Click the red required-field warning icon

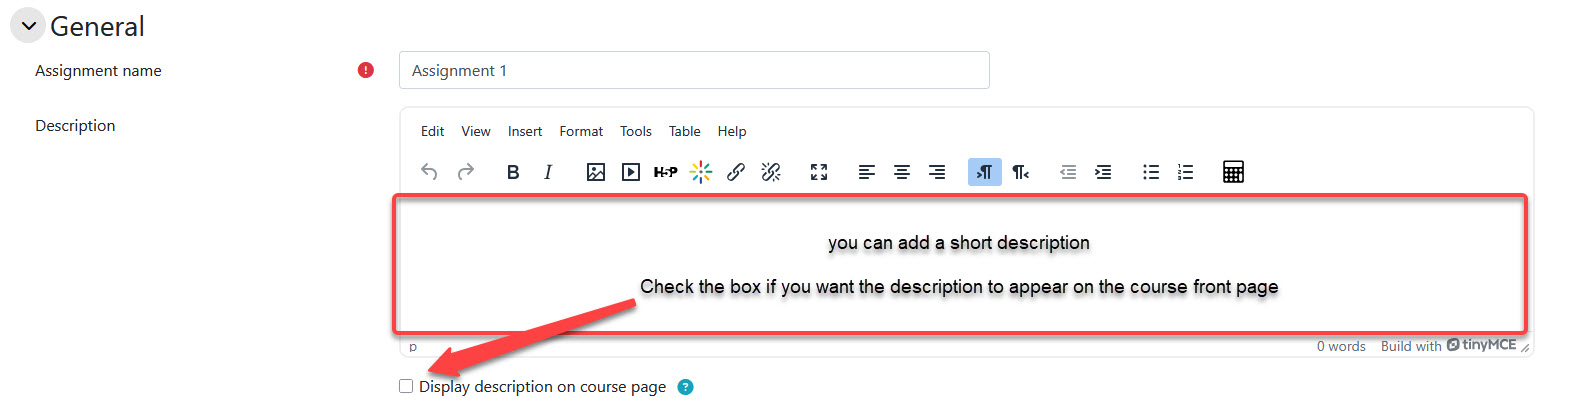tap(366, 70)
